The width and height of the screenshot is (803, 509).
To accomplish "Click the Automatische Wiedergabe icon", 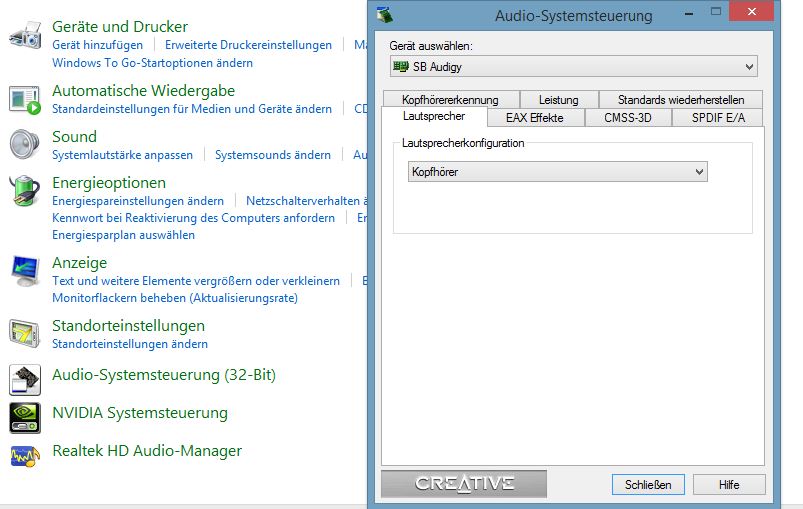I will [x=25, y=100].
